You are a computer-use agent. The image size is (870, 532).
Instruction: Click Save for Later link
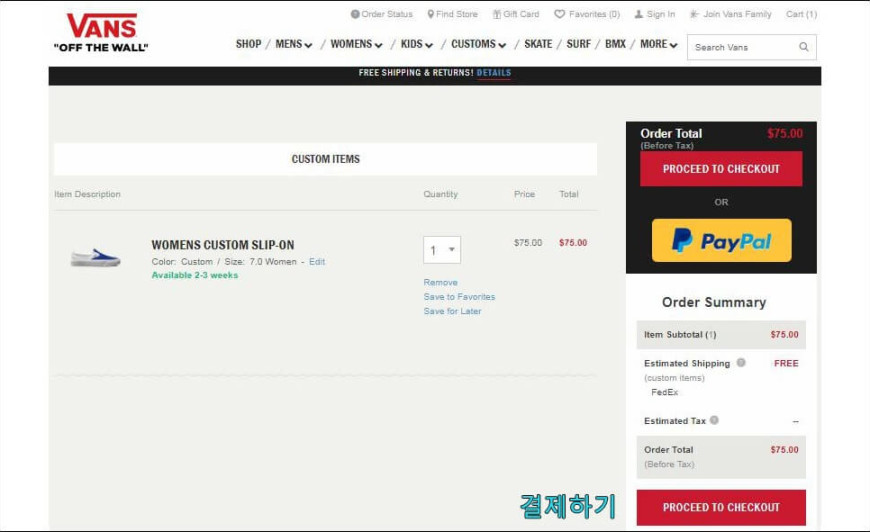click(452, 311)
